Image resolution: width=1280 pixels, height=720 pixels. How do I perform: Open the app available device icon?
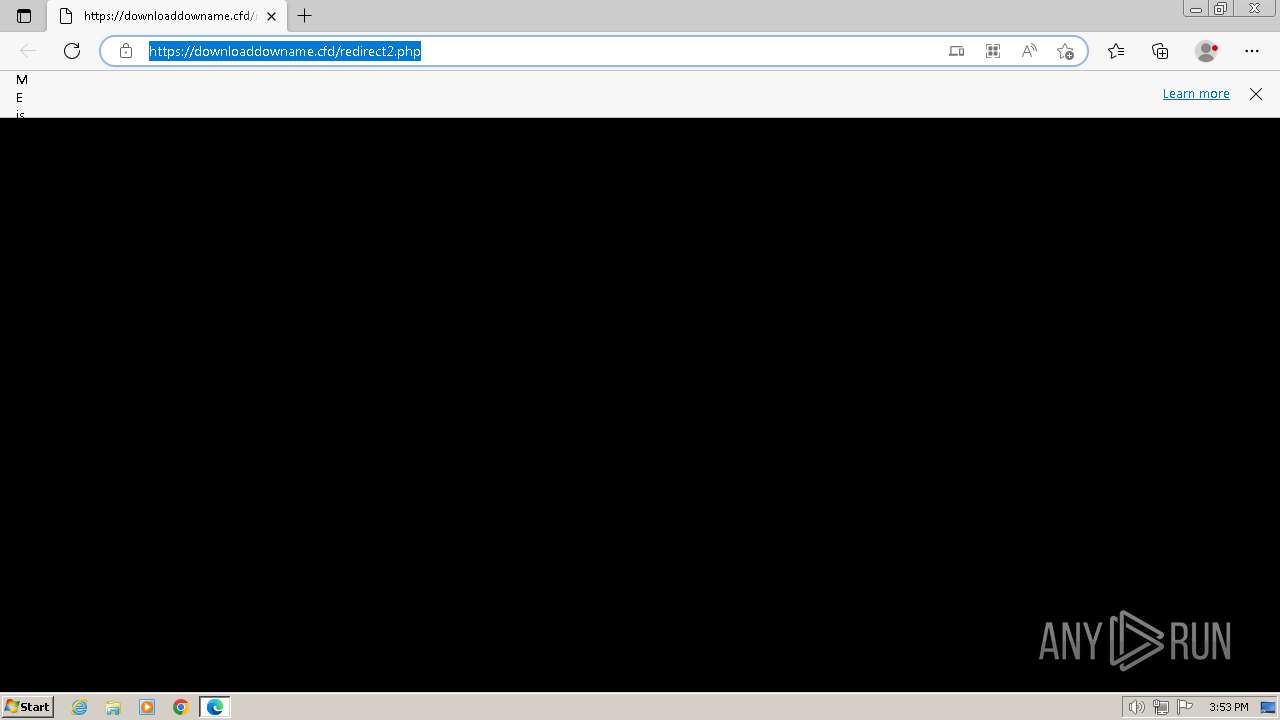pyautogui.click(x=957, y=51)
